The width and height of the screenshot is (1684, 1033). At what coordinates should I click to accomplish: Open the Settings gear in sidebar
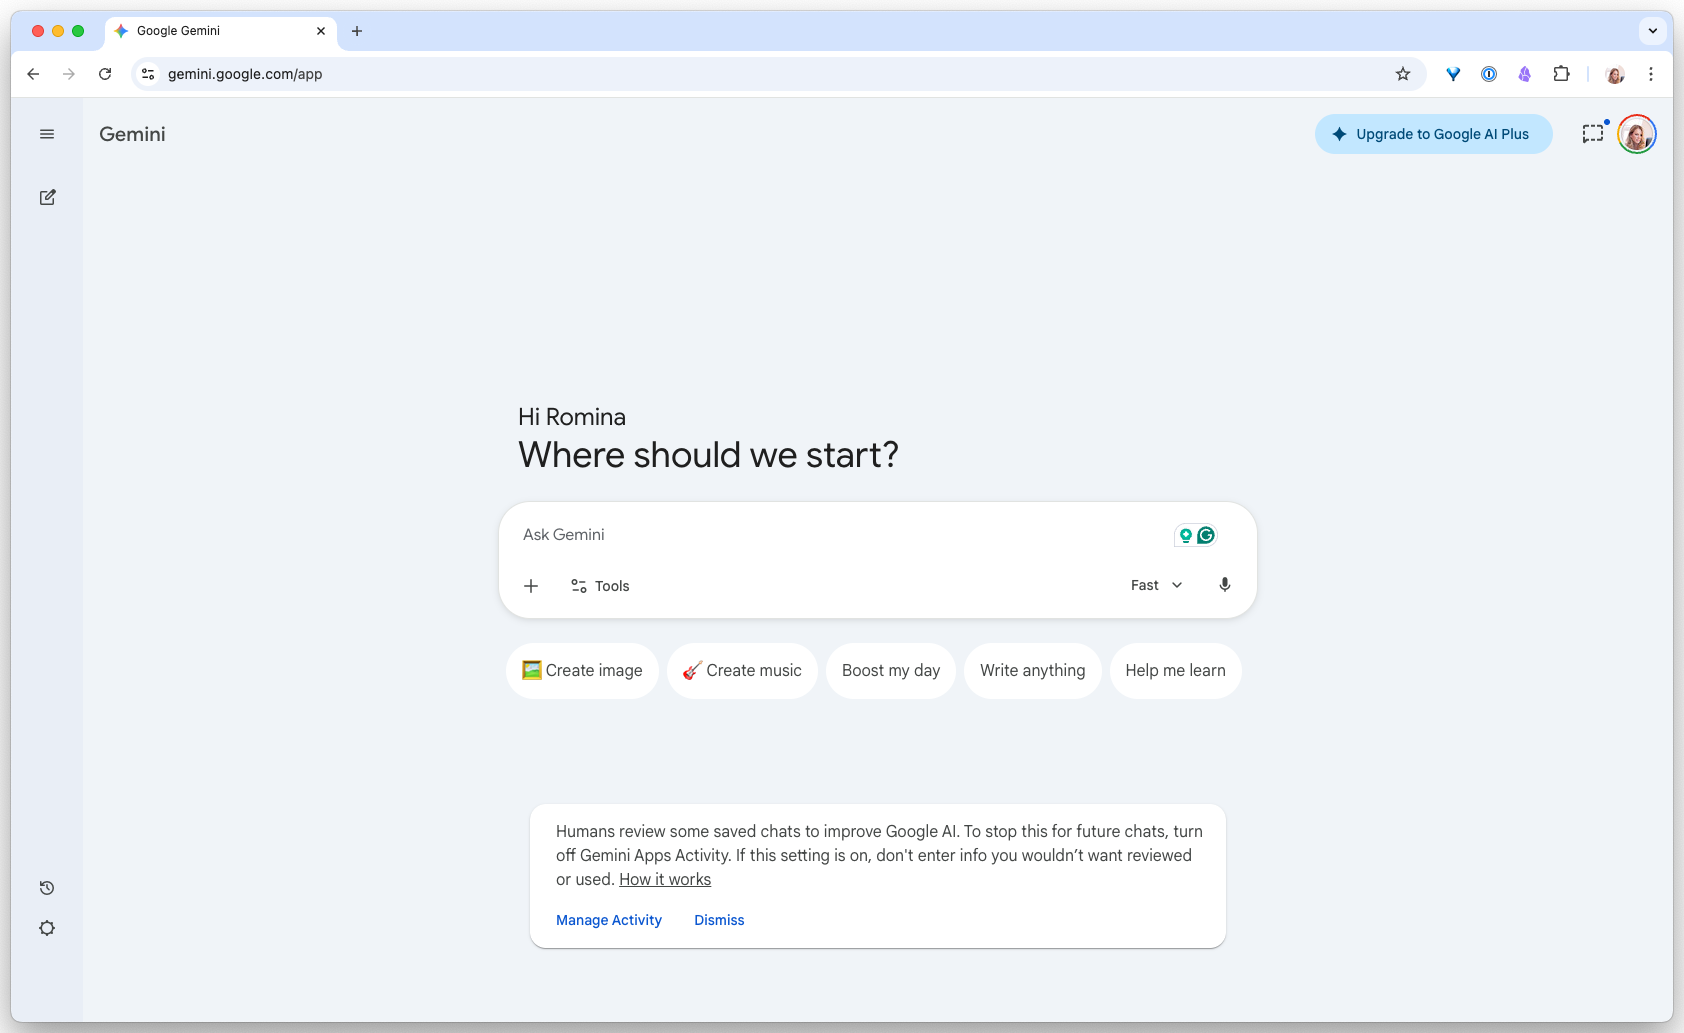click(47, 928)
